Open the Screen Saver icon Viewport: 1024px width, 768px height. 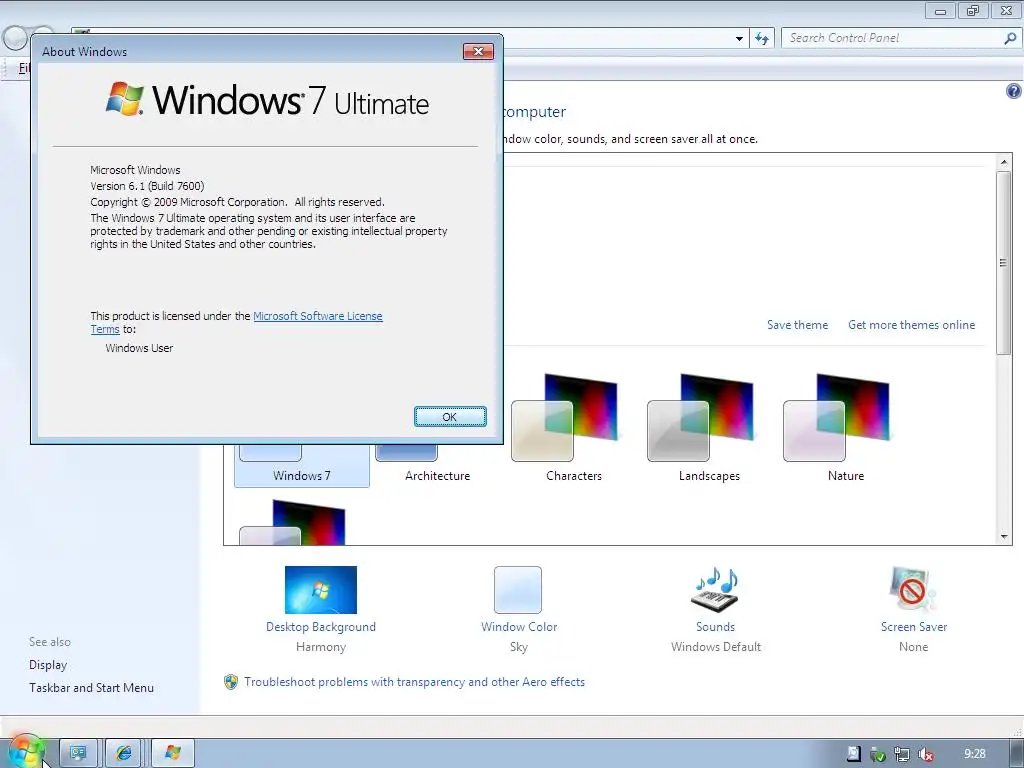click(x=913, y=590)
